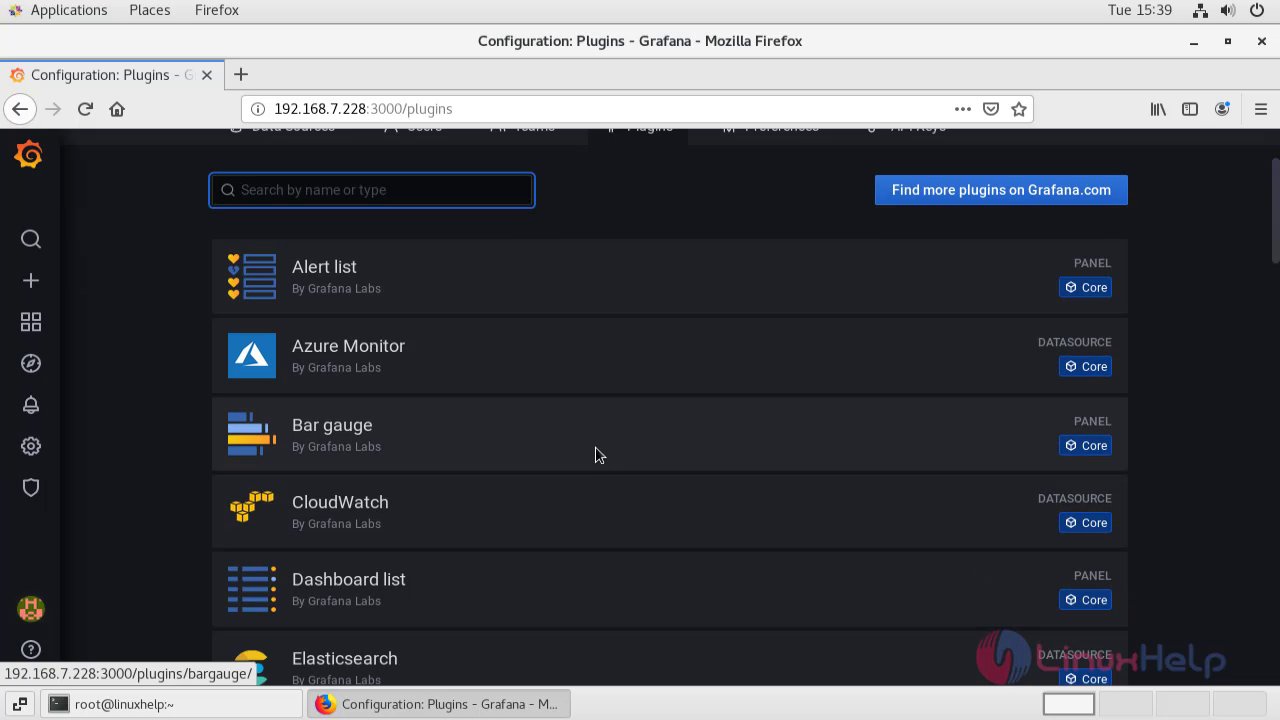Click Core badge on Alert list row
Screen dimensions: 1280x720
pyautogui.click(x=1085, y=287)
